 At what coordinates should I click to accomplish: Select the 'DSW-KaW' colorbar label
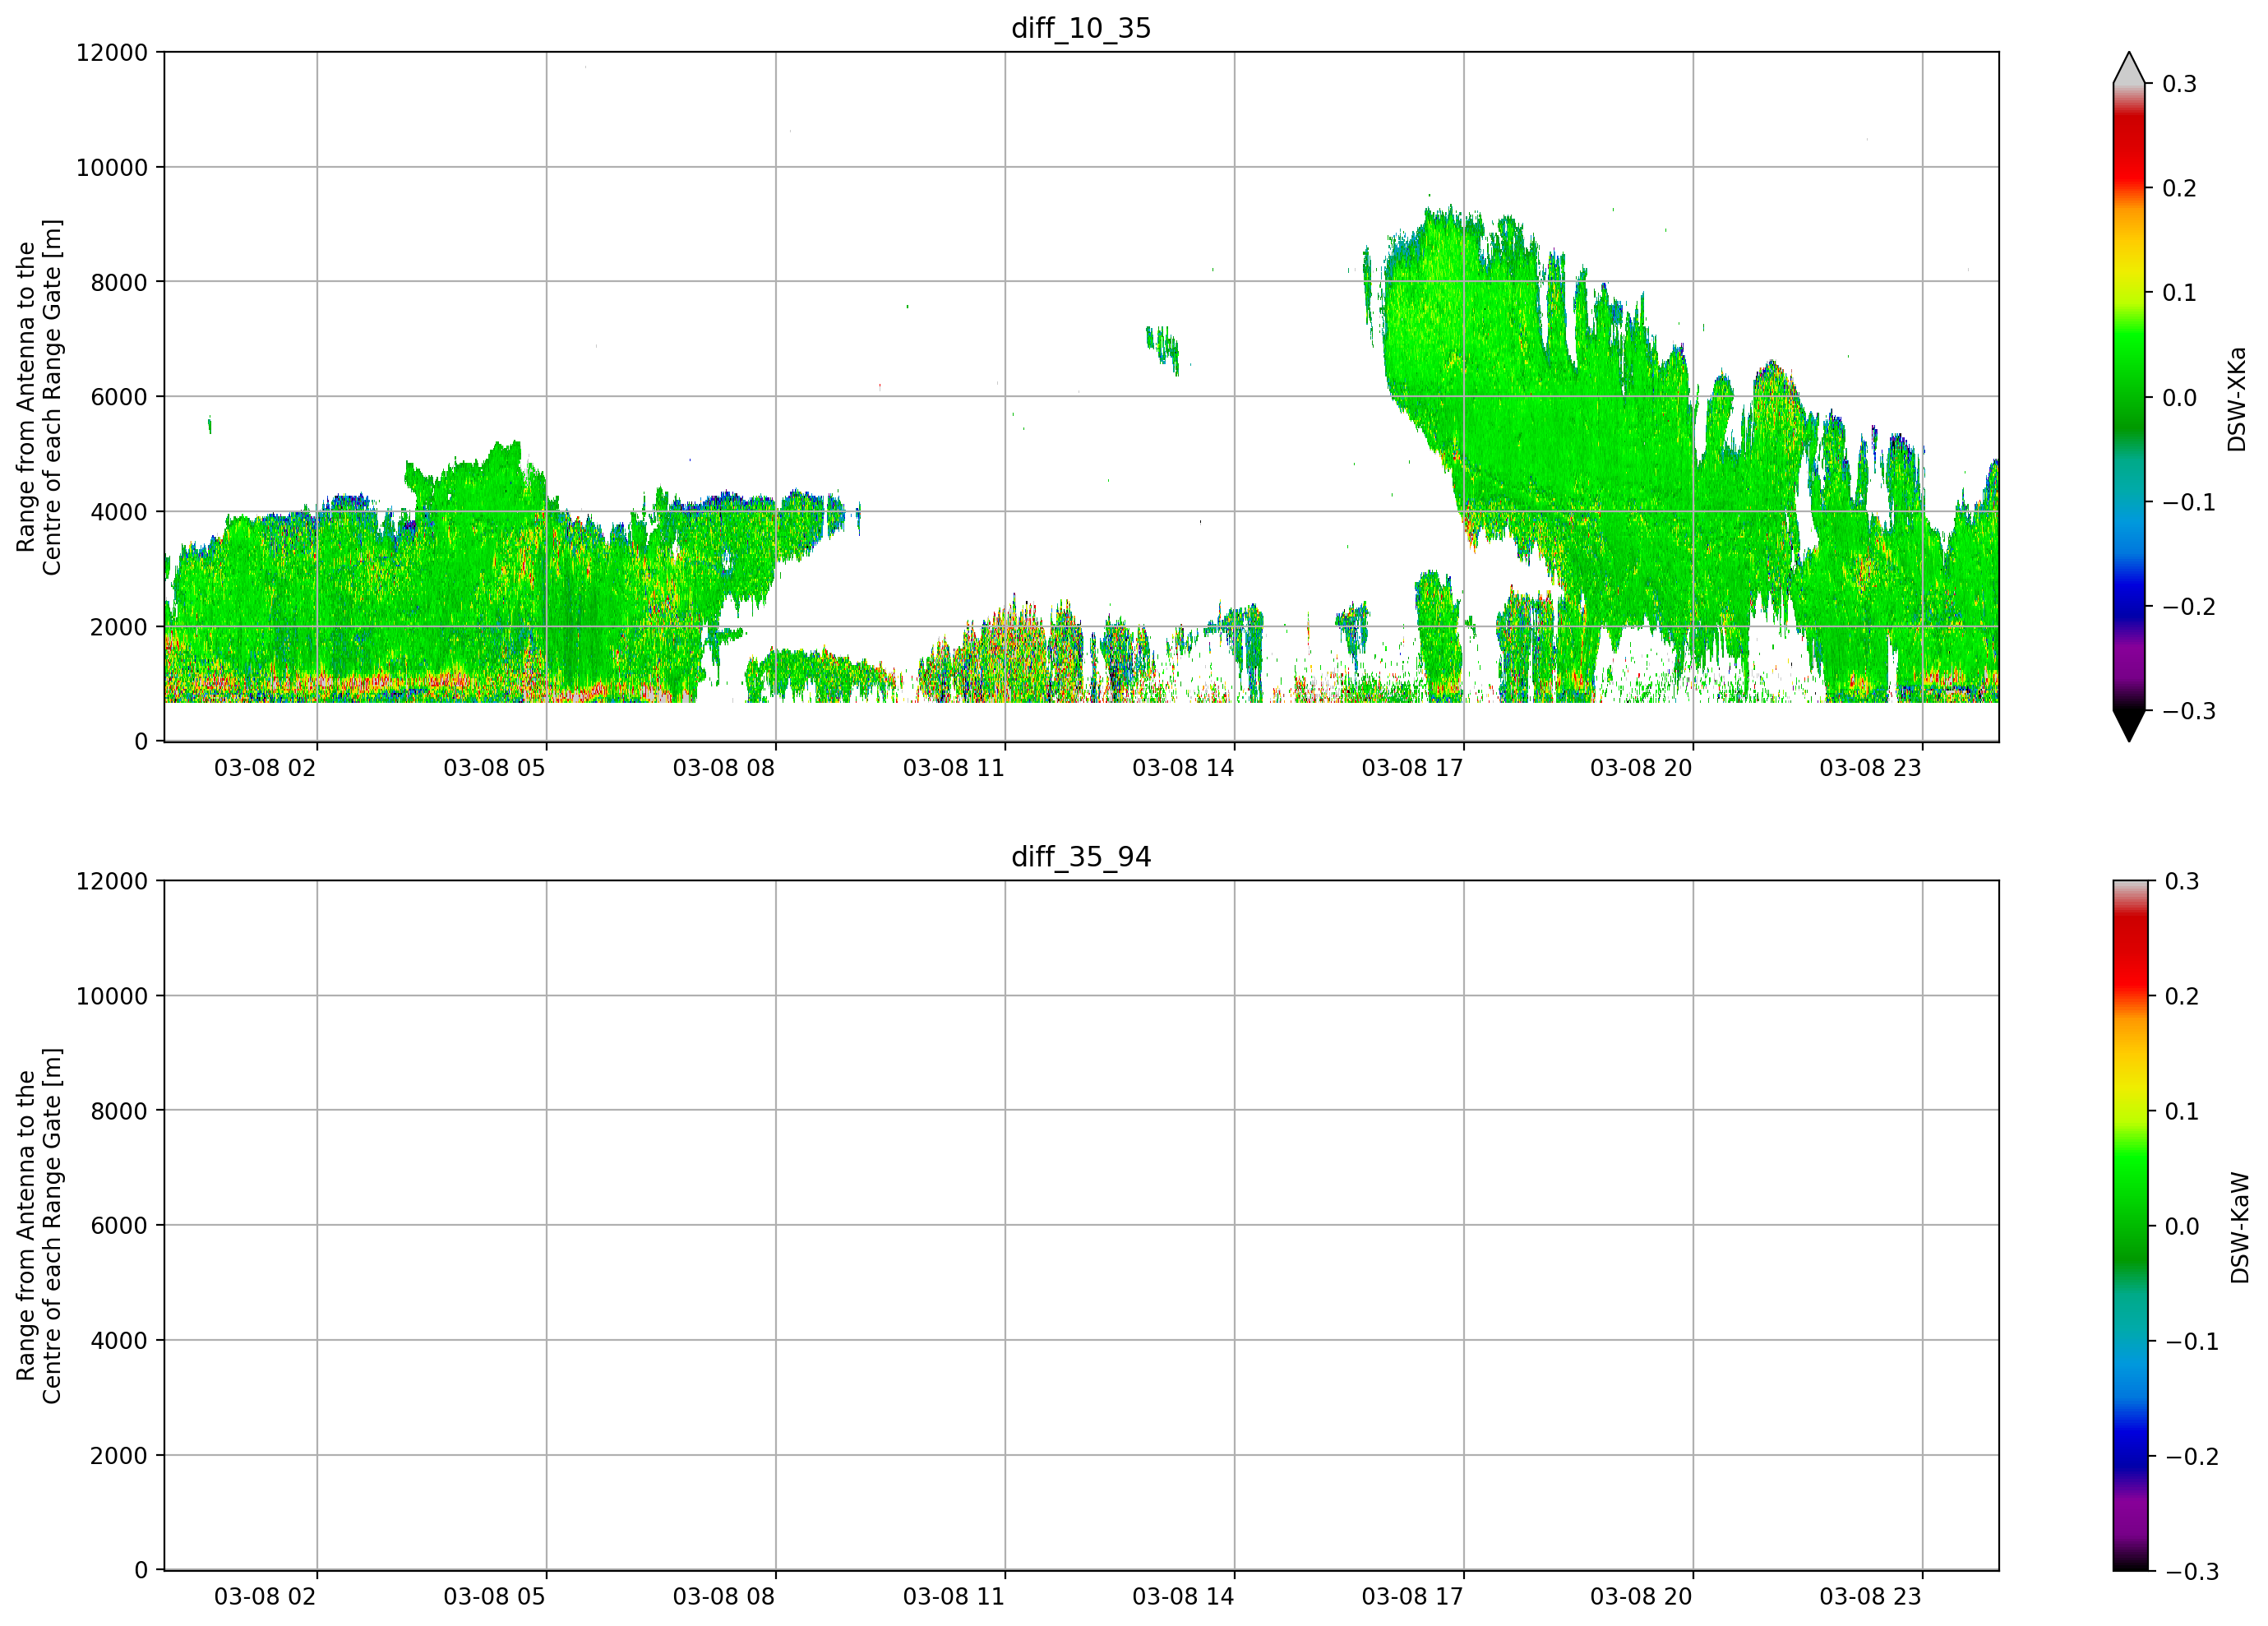pyautogui.click(x=2240, y=1227)
